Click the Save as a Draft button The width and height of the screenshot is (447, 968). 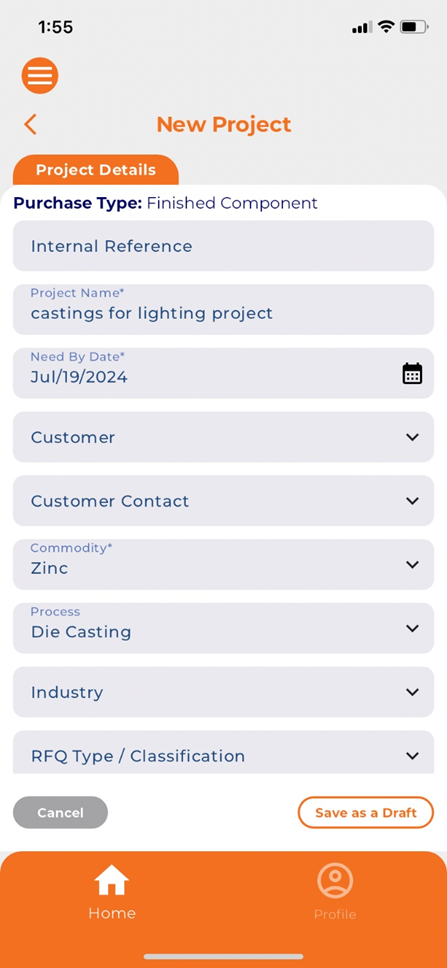(x=366, y=812)
